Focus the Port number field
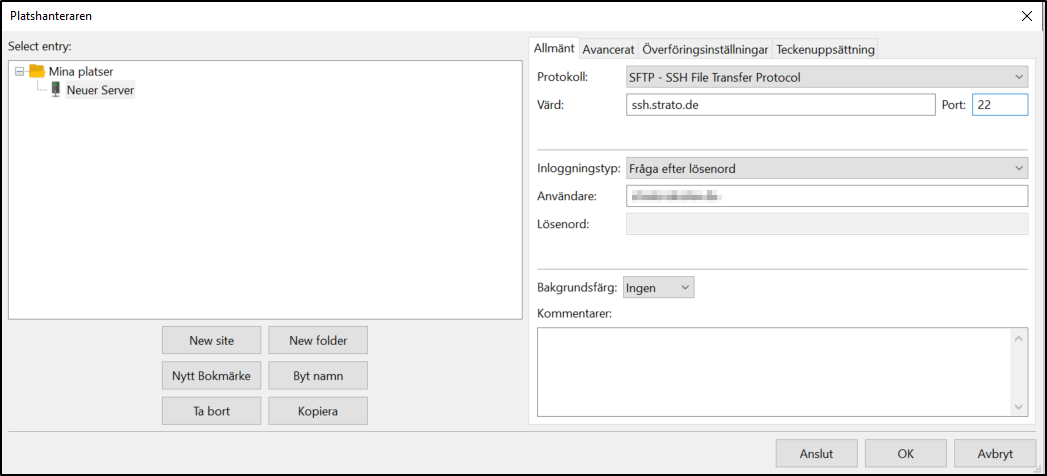Image resolution: width=1047 pixels, height=476 pixels. [x=999, y=105]
